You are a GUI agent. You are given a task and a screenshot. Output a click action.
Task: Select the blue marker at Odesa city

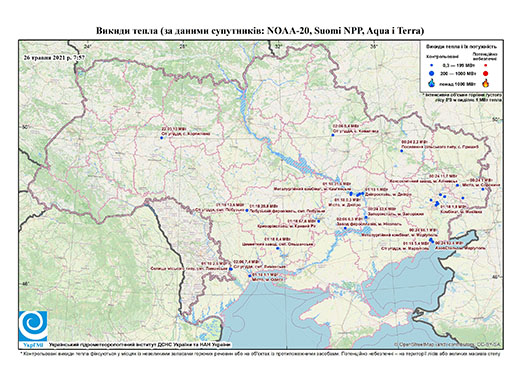pos(250,276)
